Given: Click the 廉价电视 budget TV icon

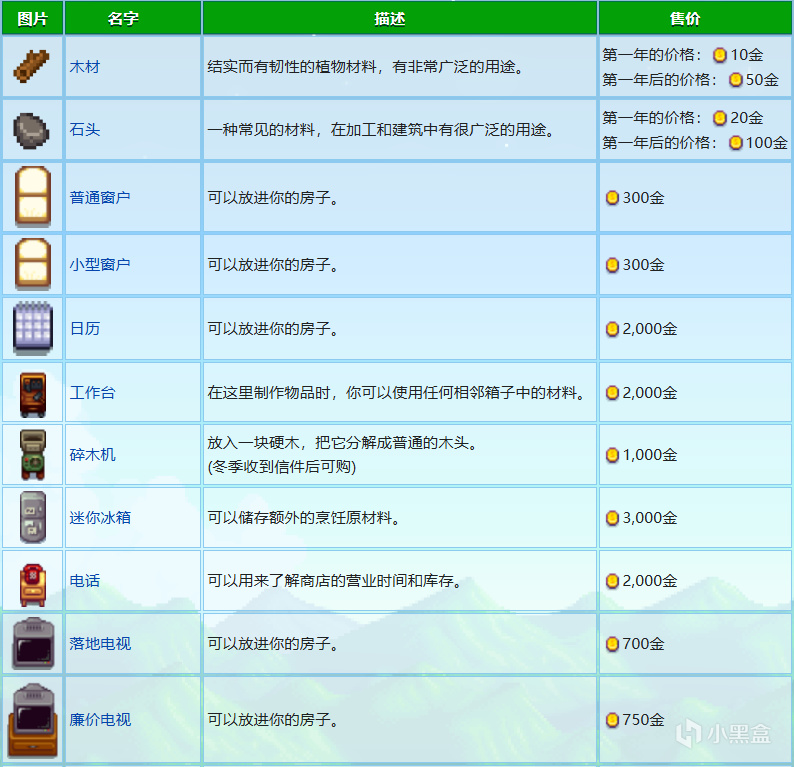Looking at the screenshot, I should 33,720.
